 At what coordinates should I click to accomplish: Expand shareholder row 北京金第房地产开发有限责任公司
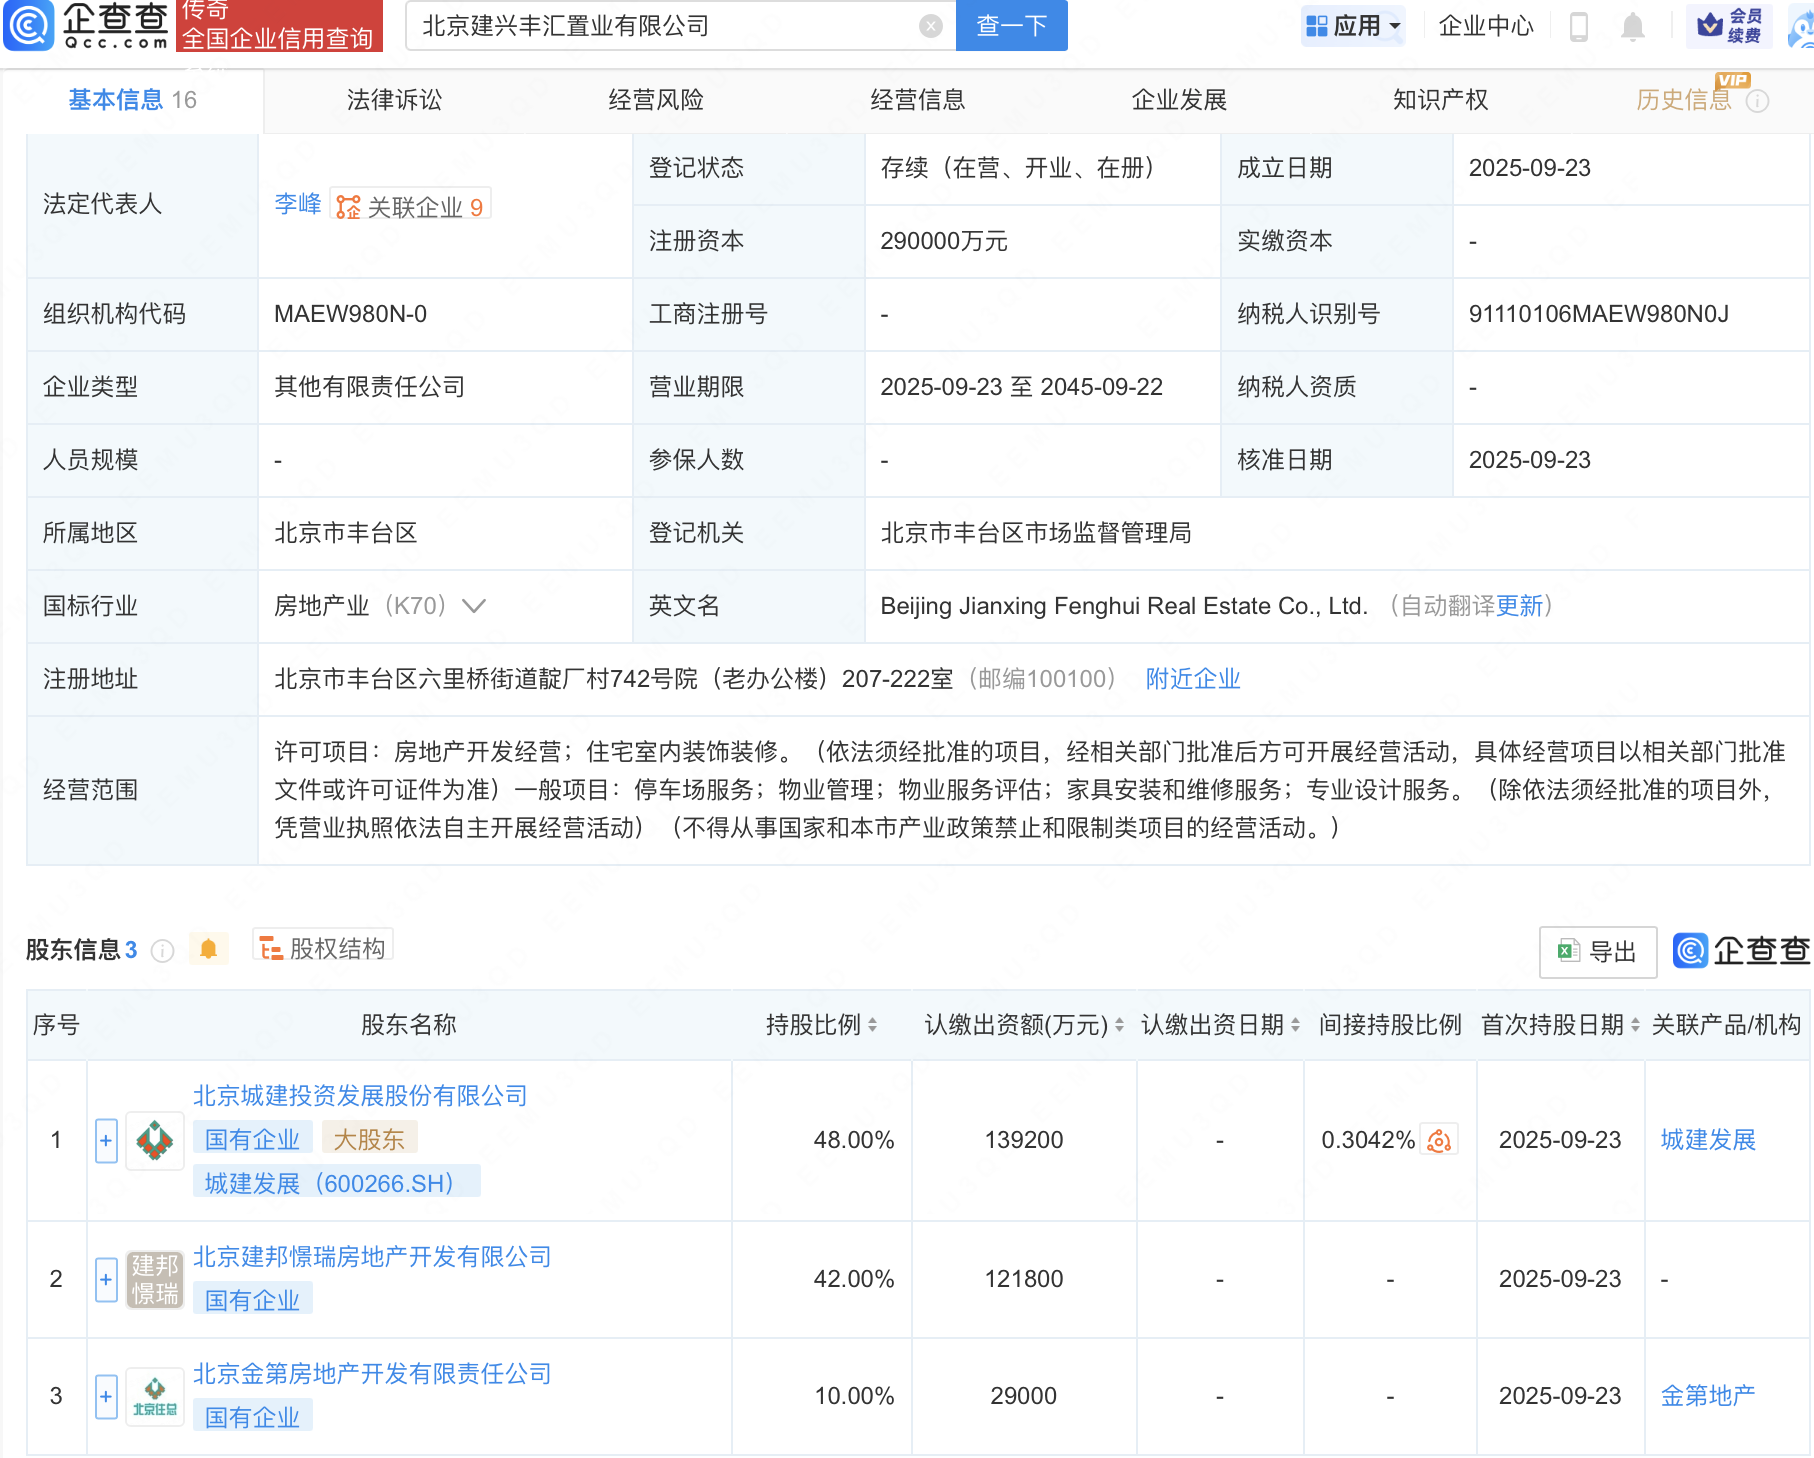106,1396
